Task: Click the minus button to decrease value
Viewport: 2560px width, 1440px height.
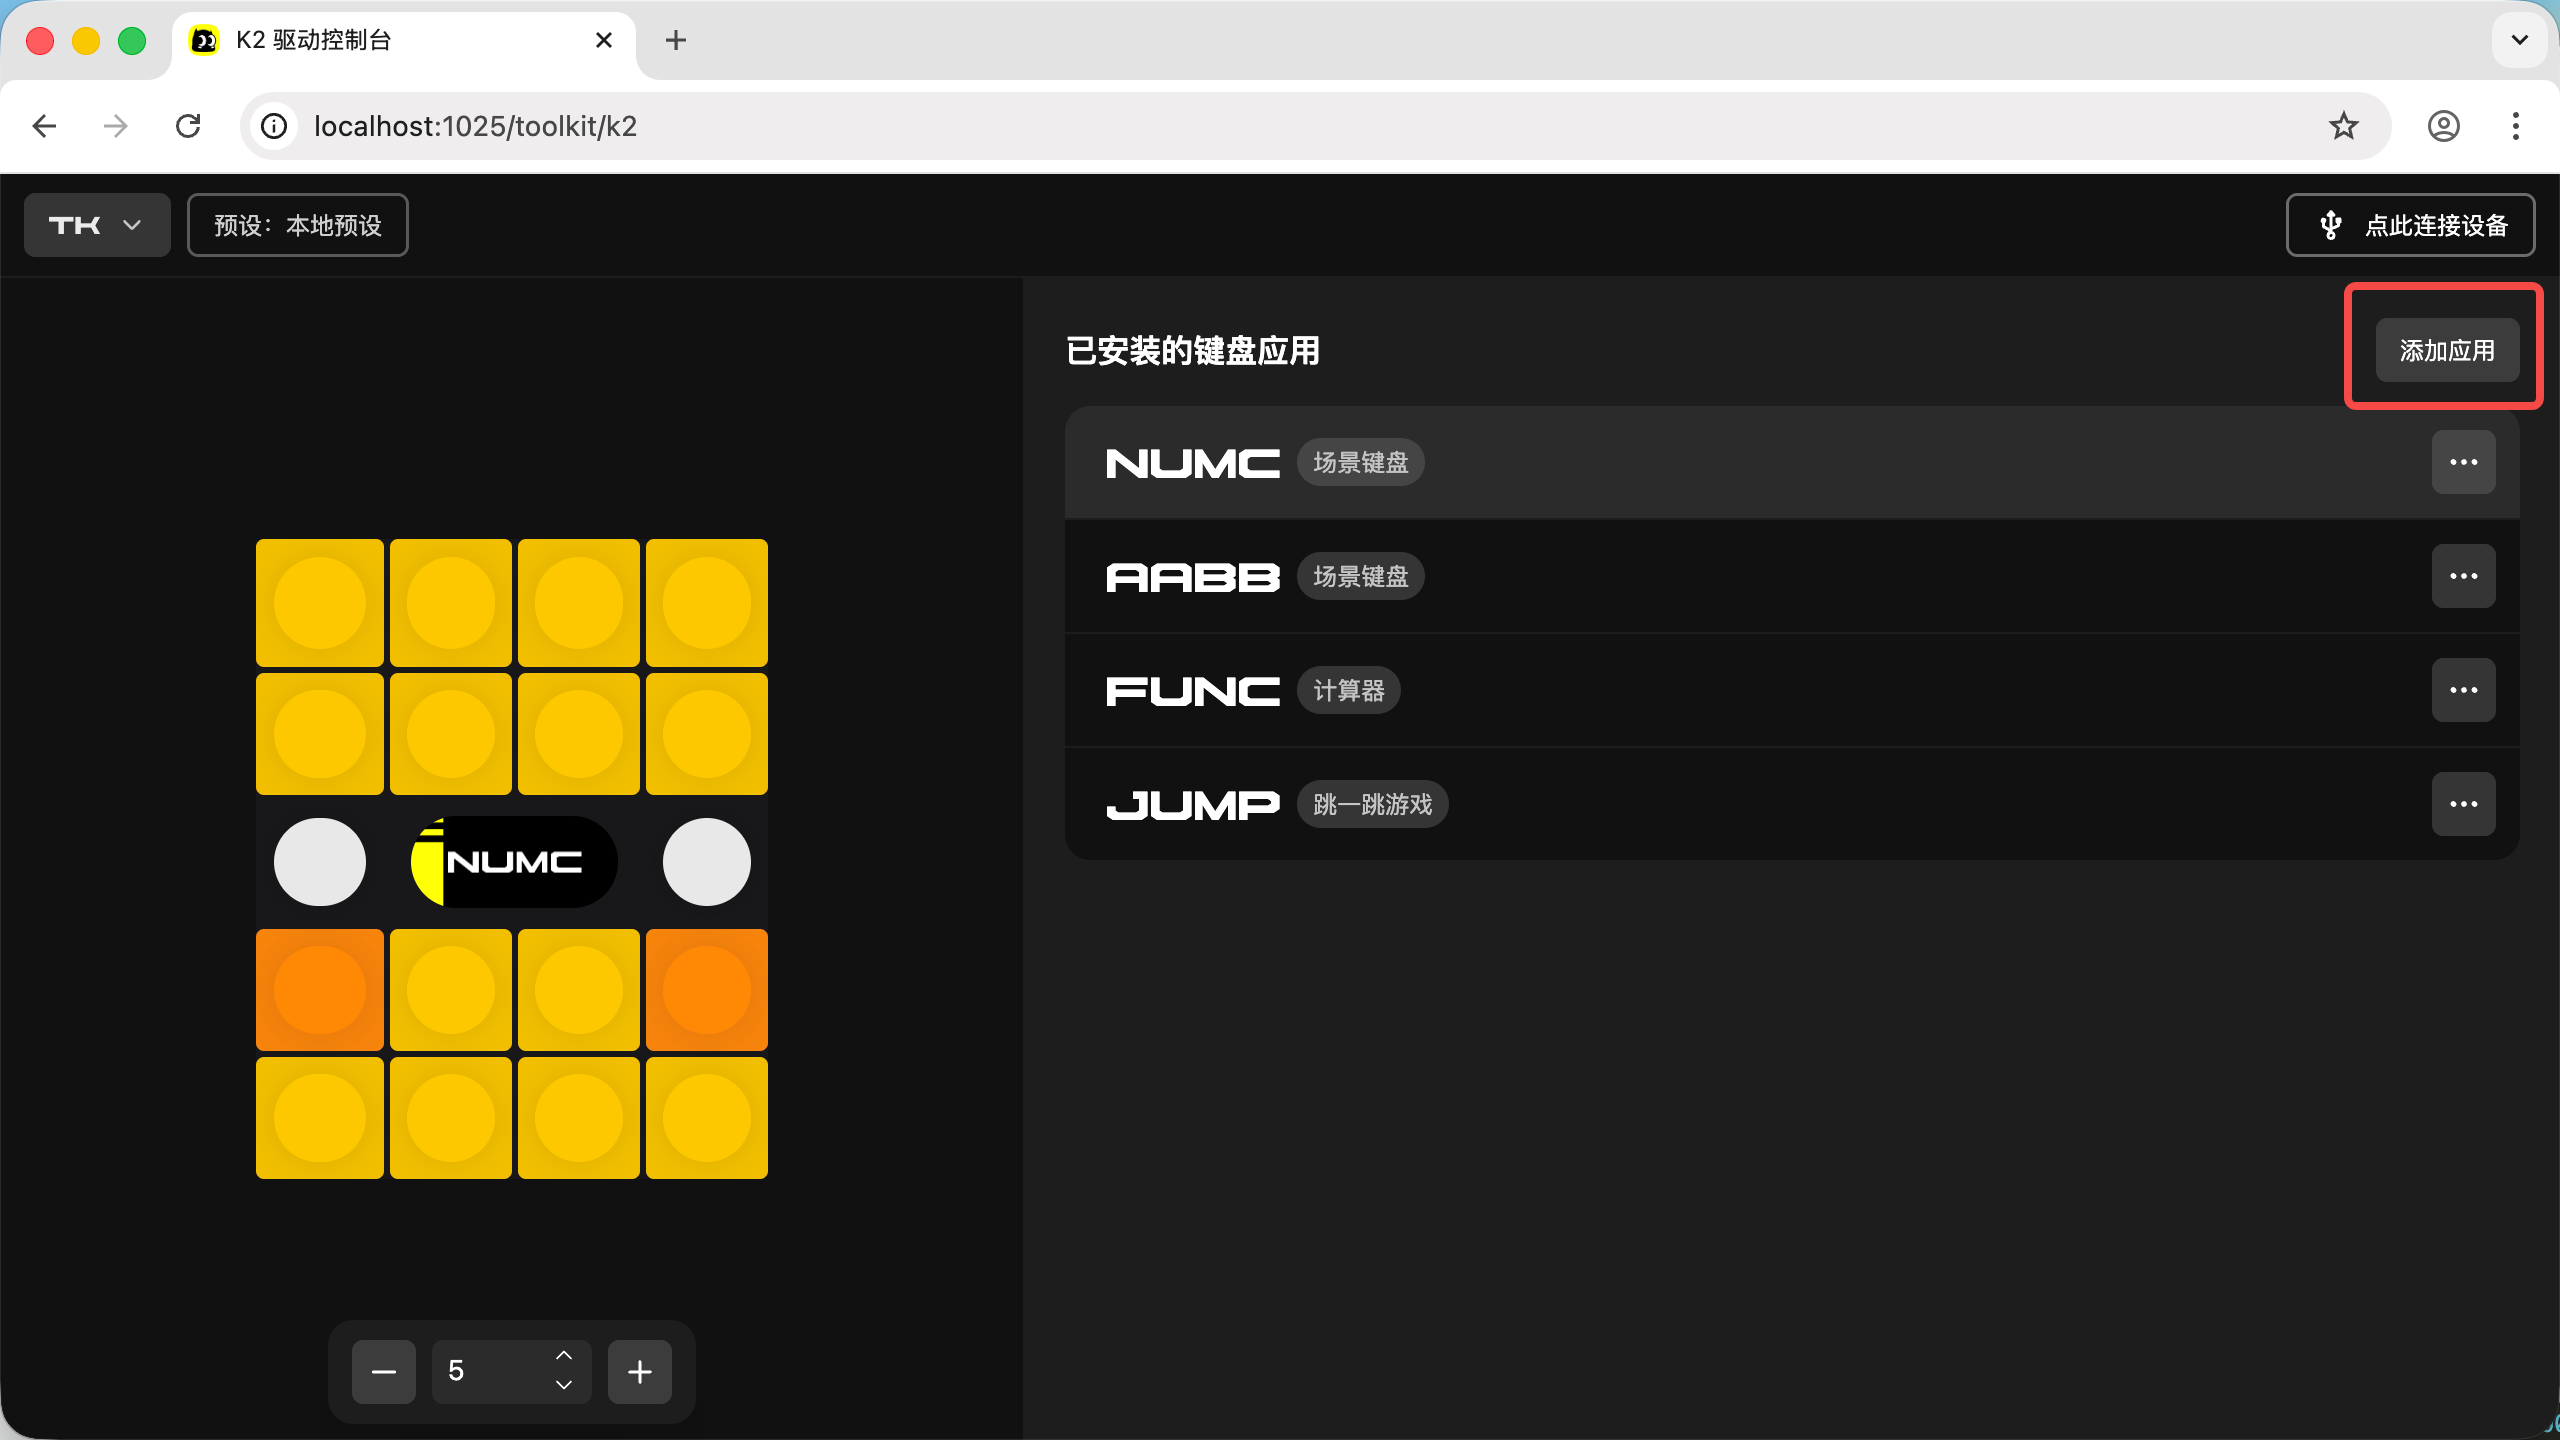Action: [384, 1371]
